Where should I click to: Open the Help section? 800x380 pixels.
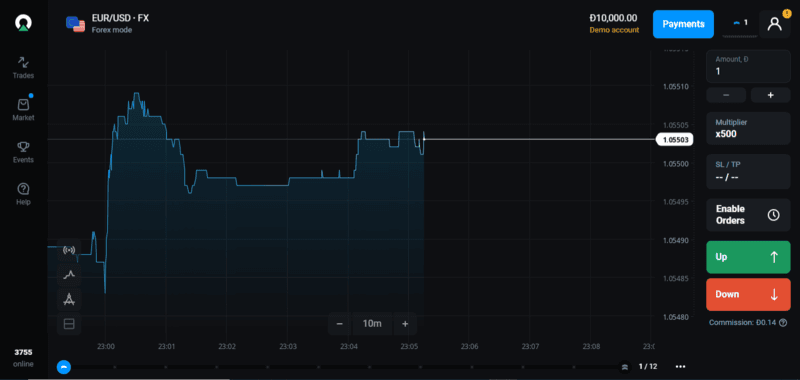pyautogui.click(x=23, y=194)
